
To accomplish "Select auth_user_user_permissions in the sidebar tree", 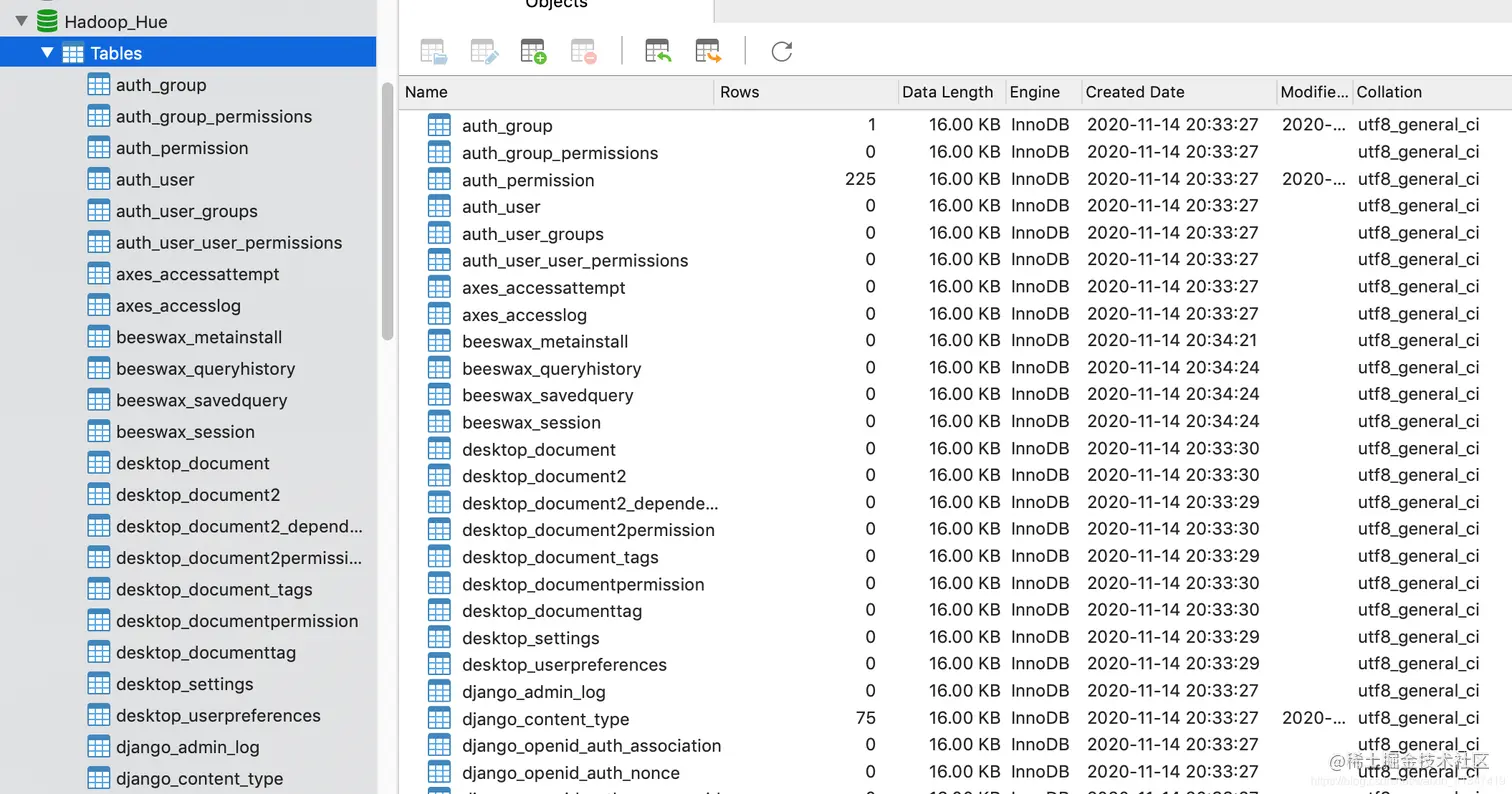I will pos(229,243).
